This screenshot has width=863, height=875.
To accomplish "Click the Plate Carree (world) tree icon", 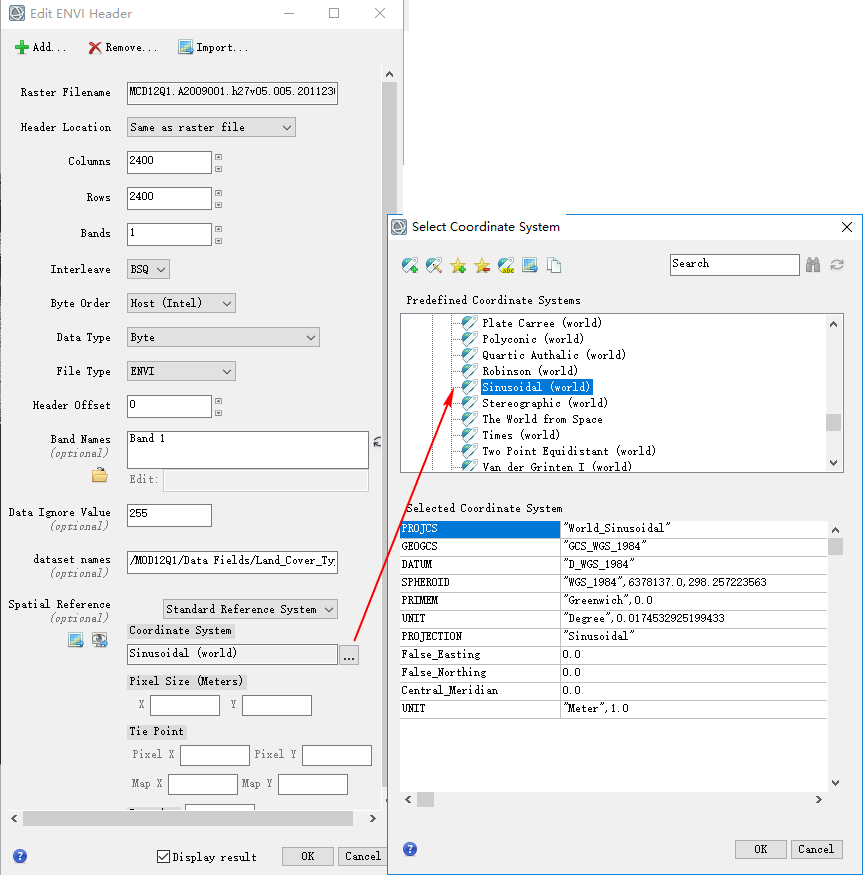I will [x=469, y=323].
